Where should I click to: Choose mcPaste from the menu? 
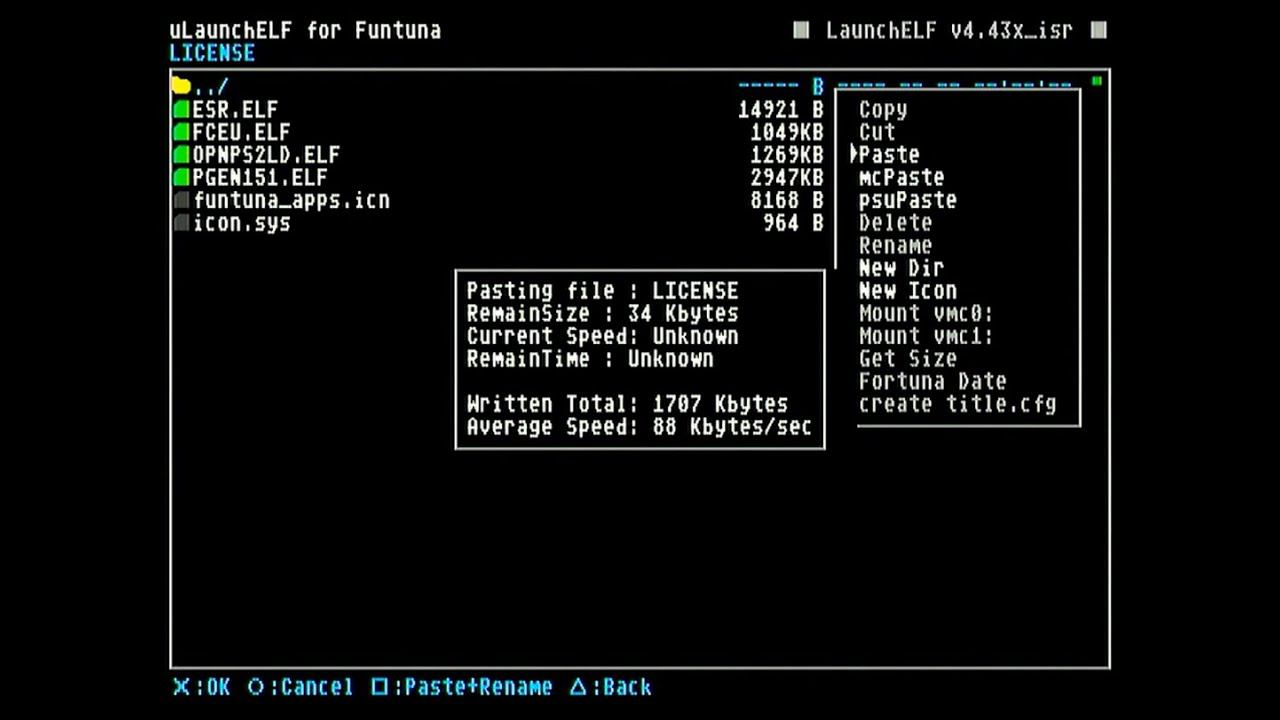(x=901, y=178)
